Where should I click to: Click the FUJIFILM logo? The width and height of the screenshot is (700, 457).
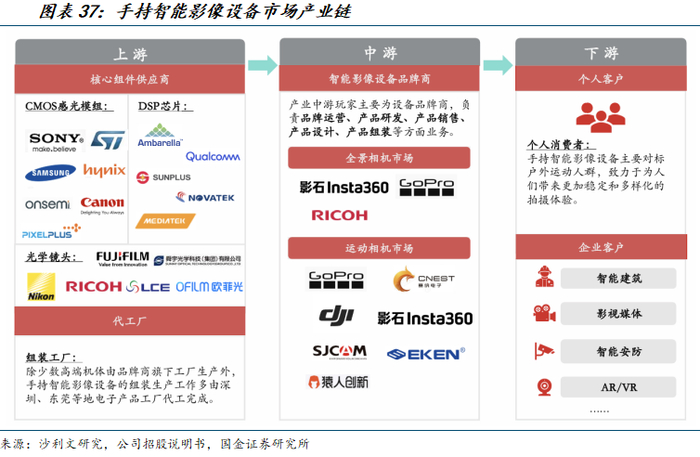[x=123, y=258]
